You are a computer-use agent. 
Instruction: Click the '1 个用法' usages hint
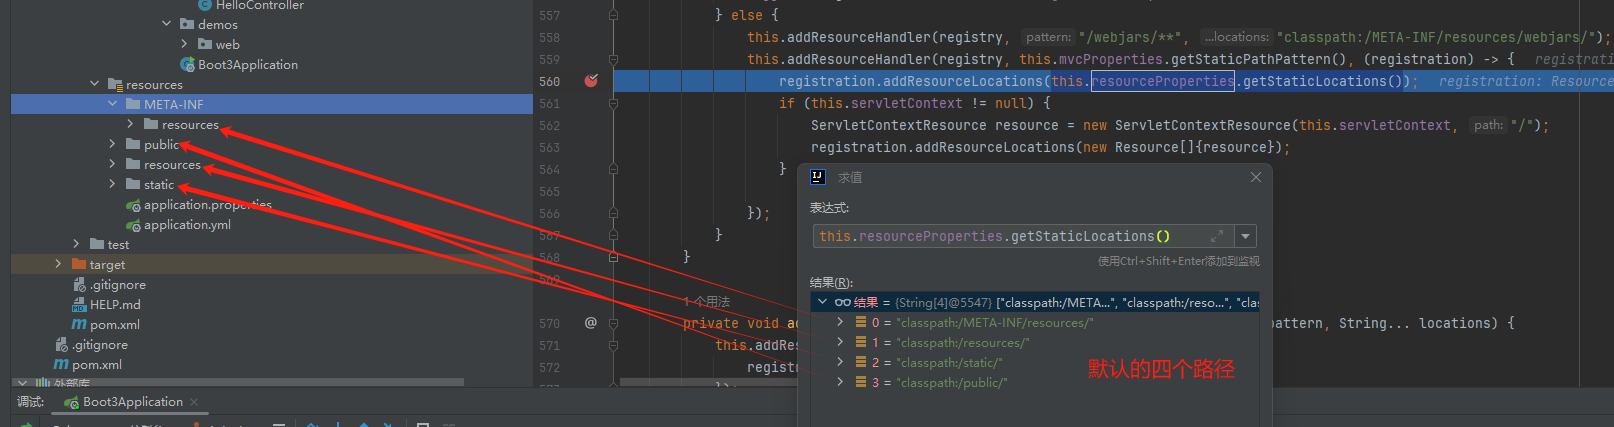[707, 302]
